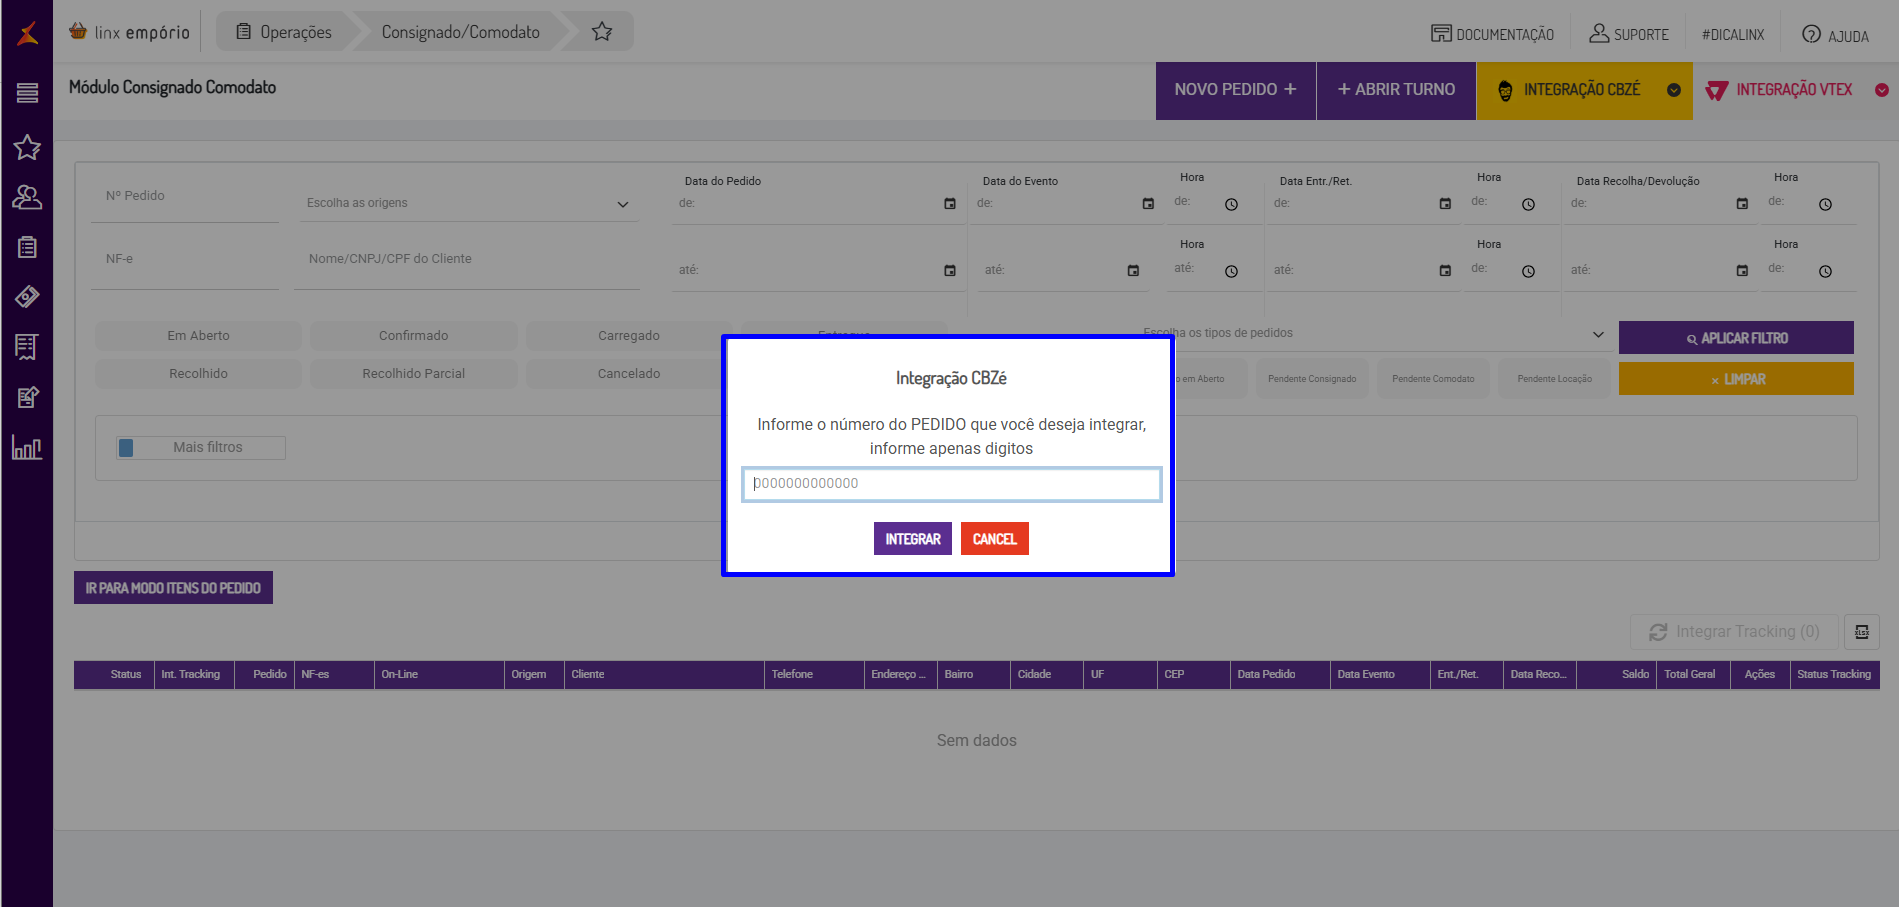Click the + Abrir Turno button

(1396, 90)
